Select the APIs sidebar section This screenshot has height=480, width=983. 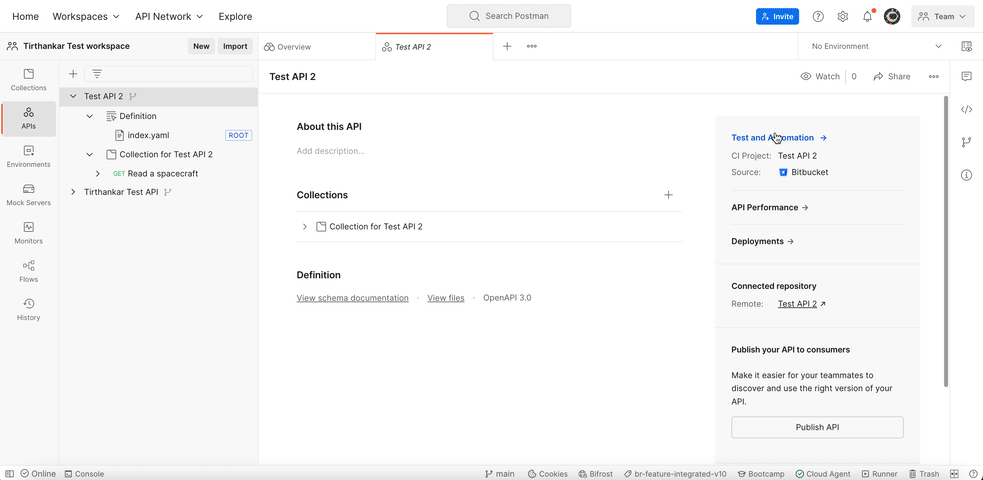29,118
